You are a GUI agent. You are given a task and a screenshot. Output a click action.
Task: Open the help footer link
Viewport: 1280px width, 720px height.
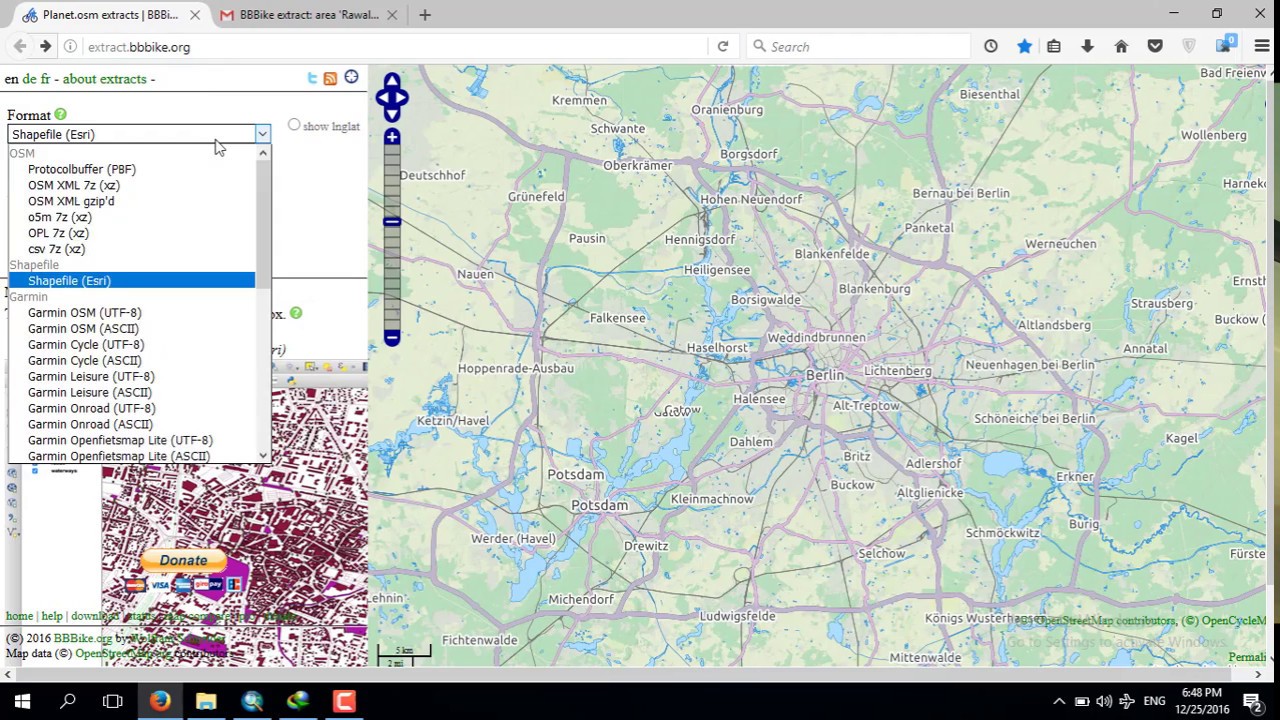coord(52,616)
